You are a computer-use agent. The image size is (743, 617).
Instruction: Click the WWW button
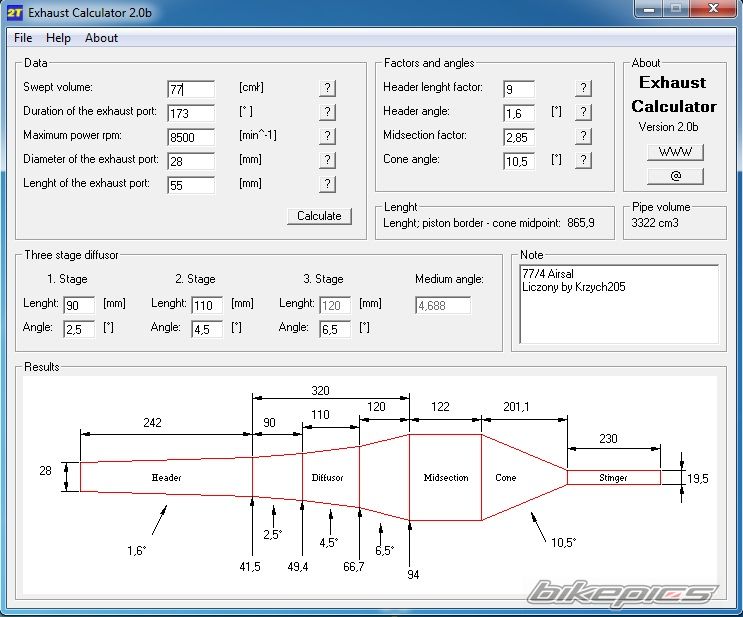[x=675, y=152]
